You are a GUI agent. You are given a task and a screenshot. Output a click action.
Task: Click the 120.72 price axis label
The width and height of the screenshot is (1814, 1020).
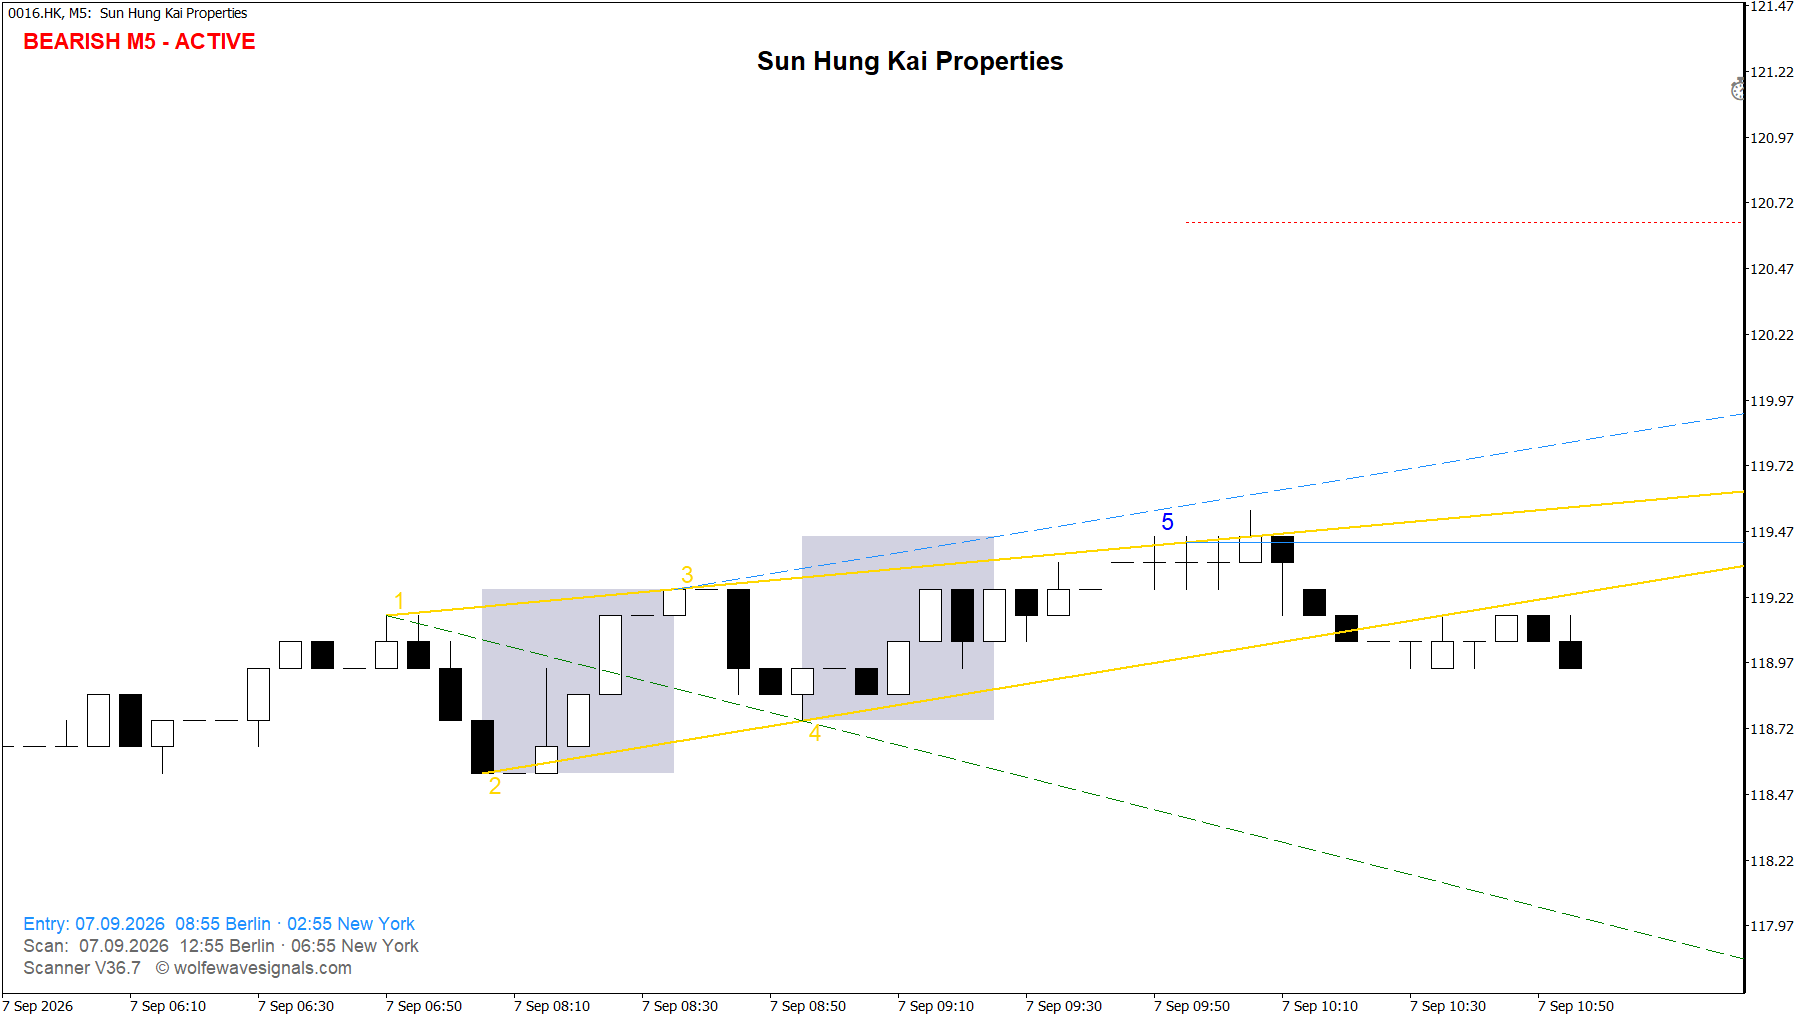click(1772, 203)
